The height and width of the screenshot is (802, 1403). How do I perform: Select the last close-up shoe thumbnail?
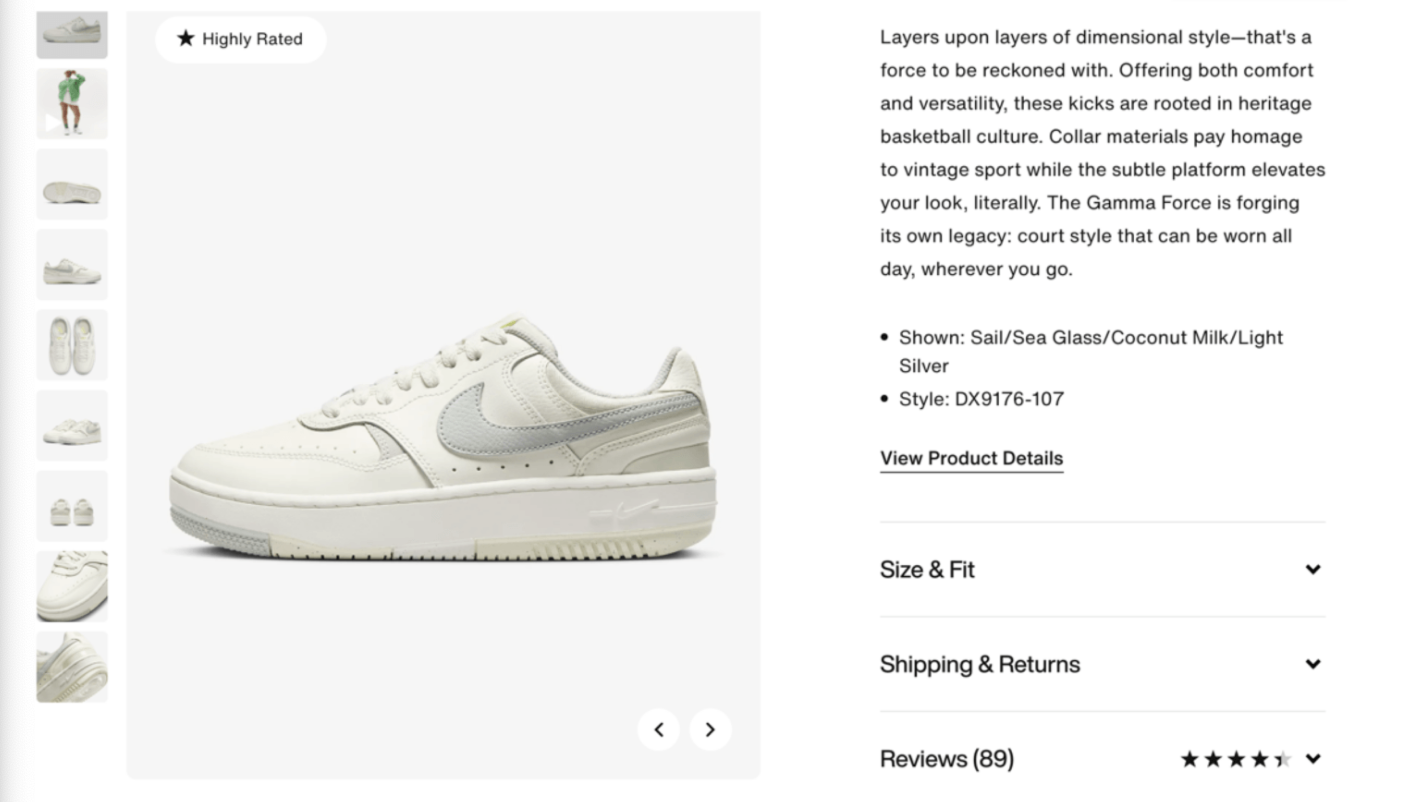(71, 667)
